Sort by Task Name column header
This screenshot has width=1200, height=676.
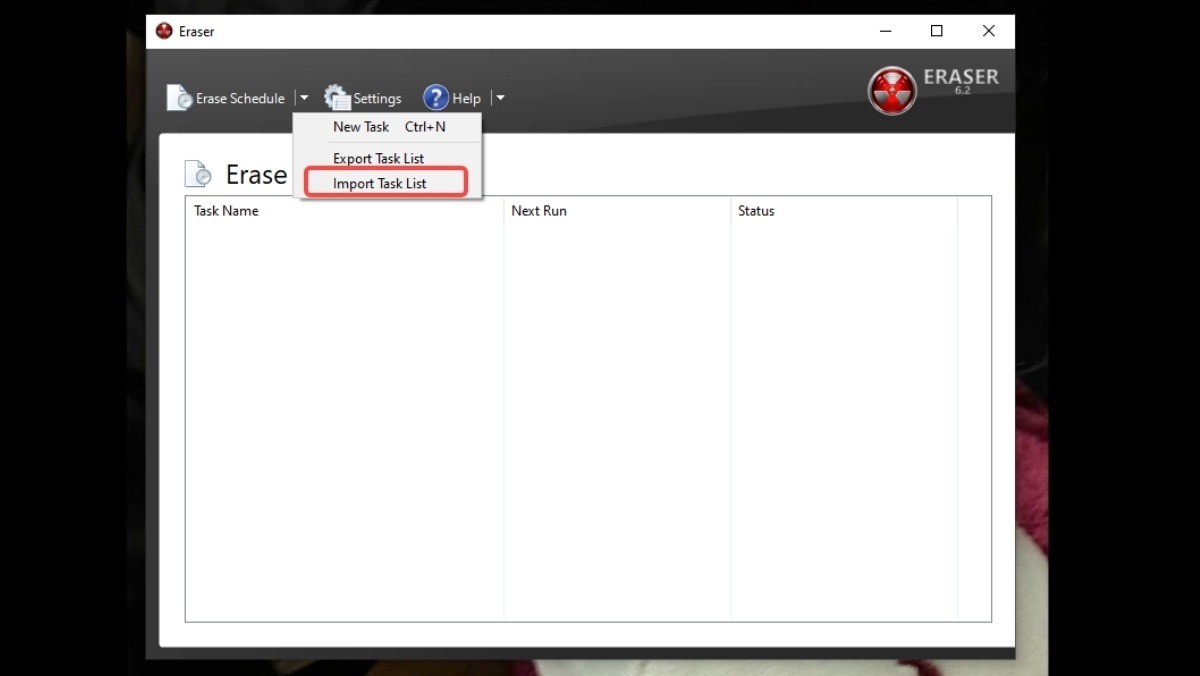(344, 211)
